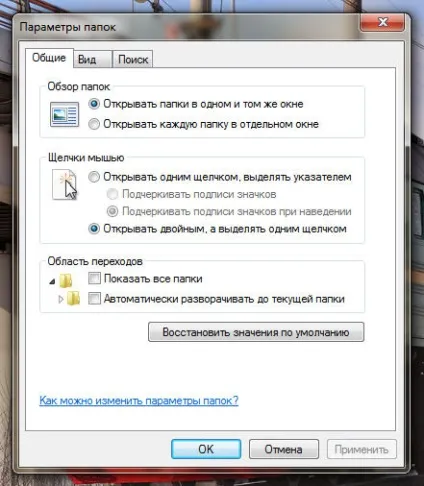Click the Область переходов group label
The image size is (424, 486).
[95, 261]
